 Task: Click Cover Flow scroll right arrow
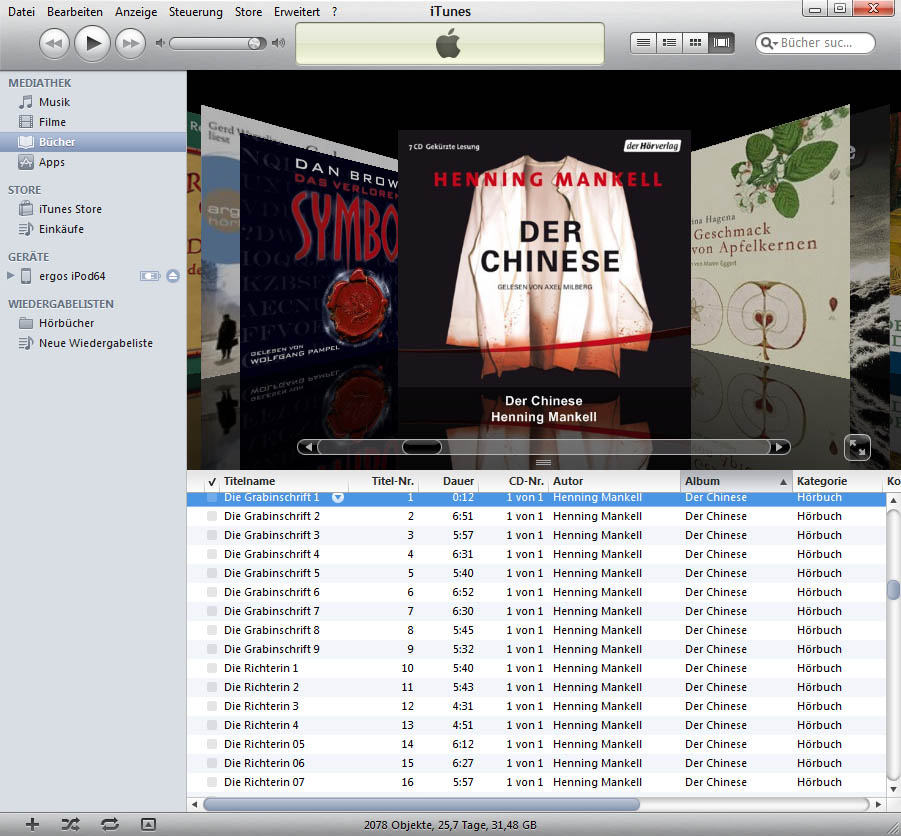pos(779,446)
